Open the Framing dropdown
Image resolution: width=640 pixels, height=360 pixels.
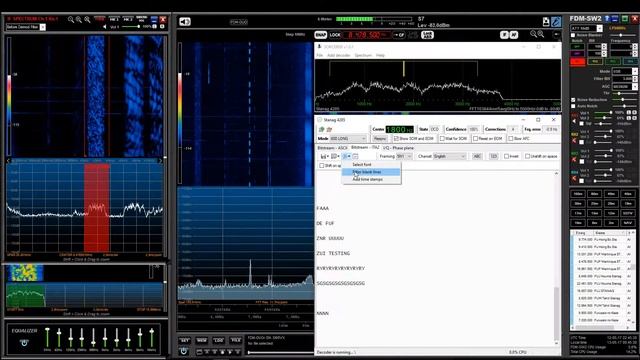pyautogui.click(x=404, y=156)
